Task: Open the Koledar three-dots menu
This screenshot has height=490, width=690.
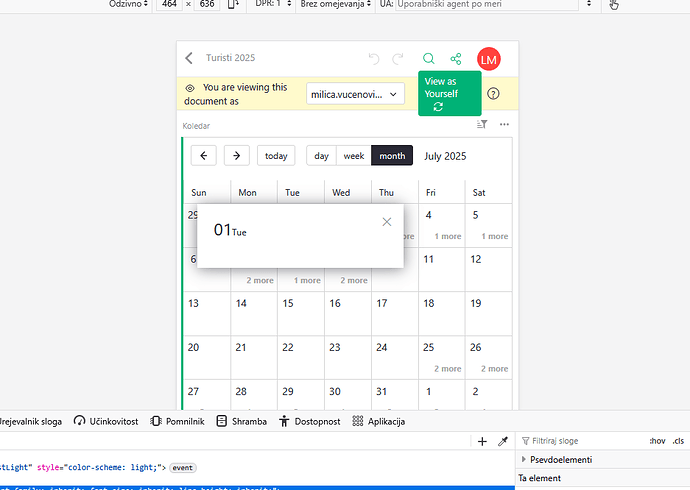Action: pos(504,124)
